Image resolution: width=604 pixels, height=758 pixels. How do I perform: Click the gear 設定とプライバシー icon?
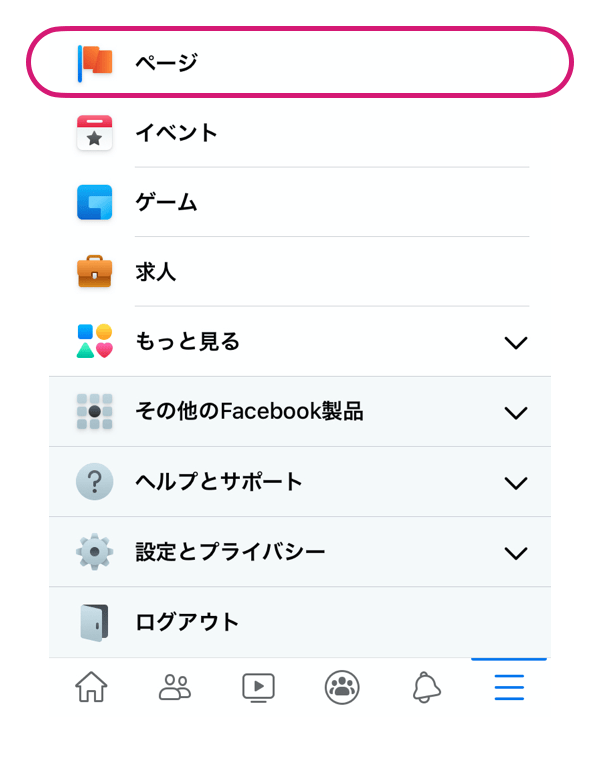pos(95,552)
